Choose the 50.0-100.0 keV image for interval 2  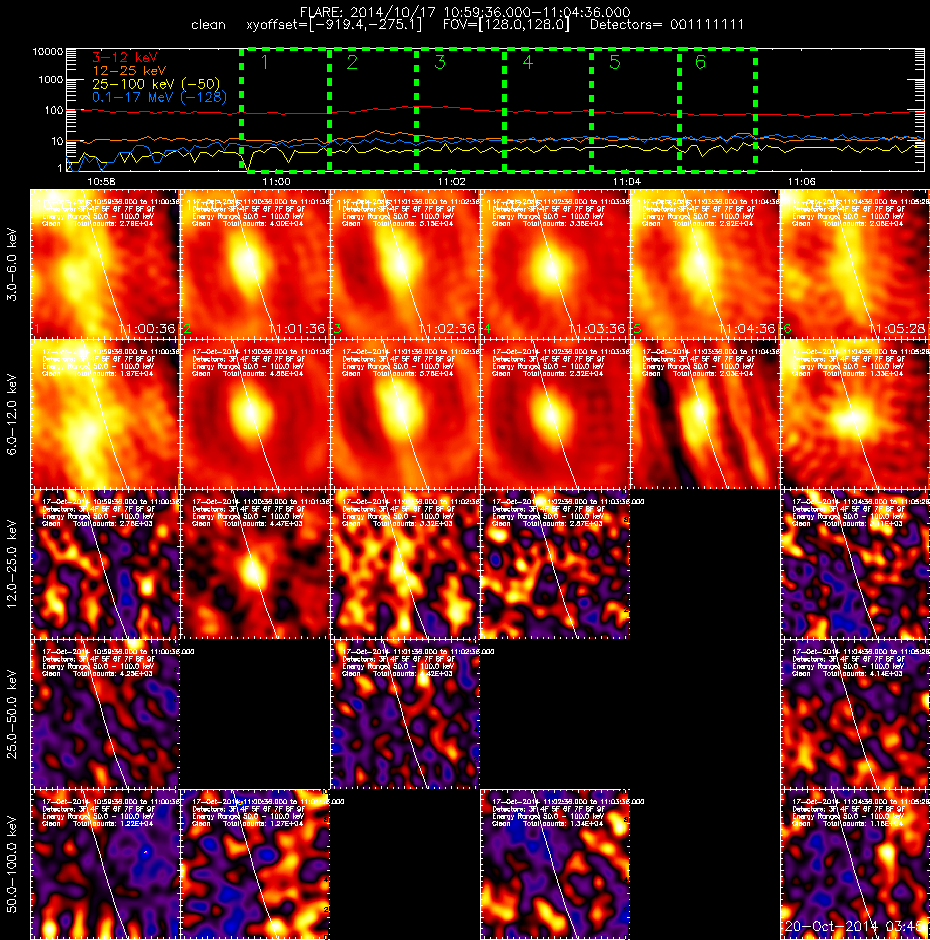tap(255, 864)
